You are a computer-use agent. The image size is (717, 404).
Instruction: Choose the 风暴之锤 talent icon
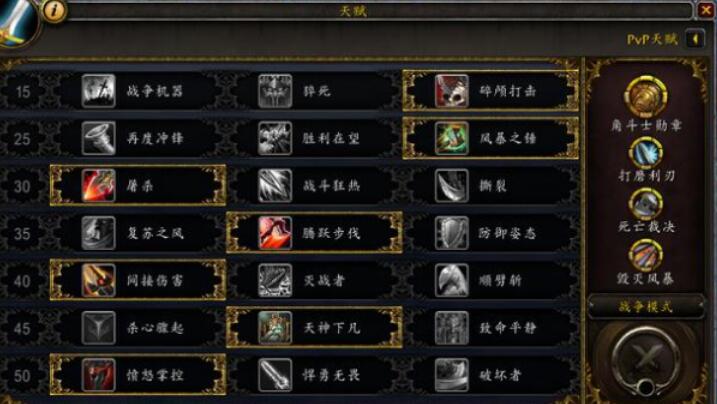(451, 138)
